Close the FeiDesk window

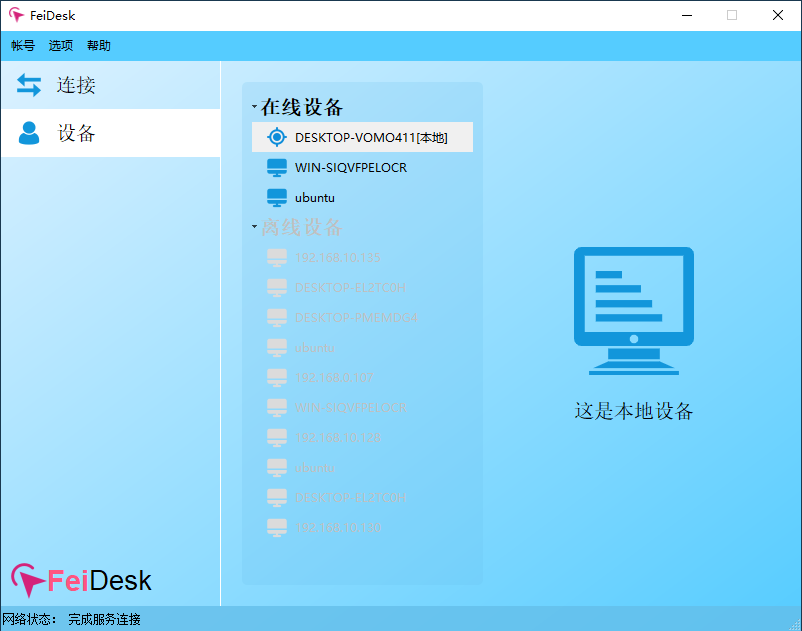click(777, 15)
